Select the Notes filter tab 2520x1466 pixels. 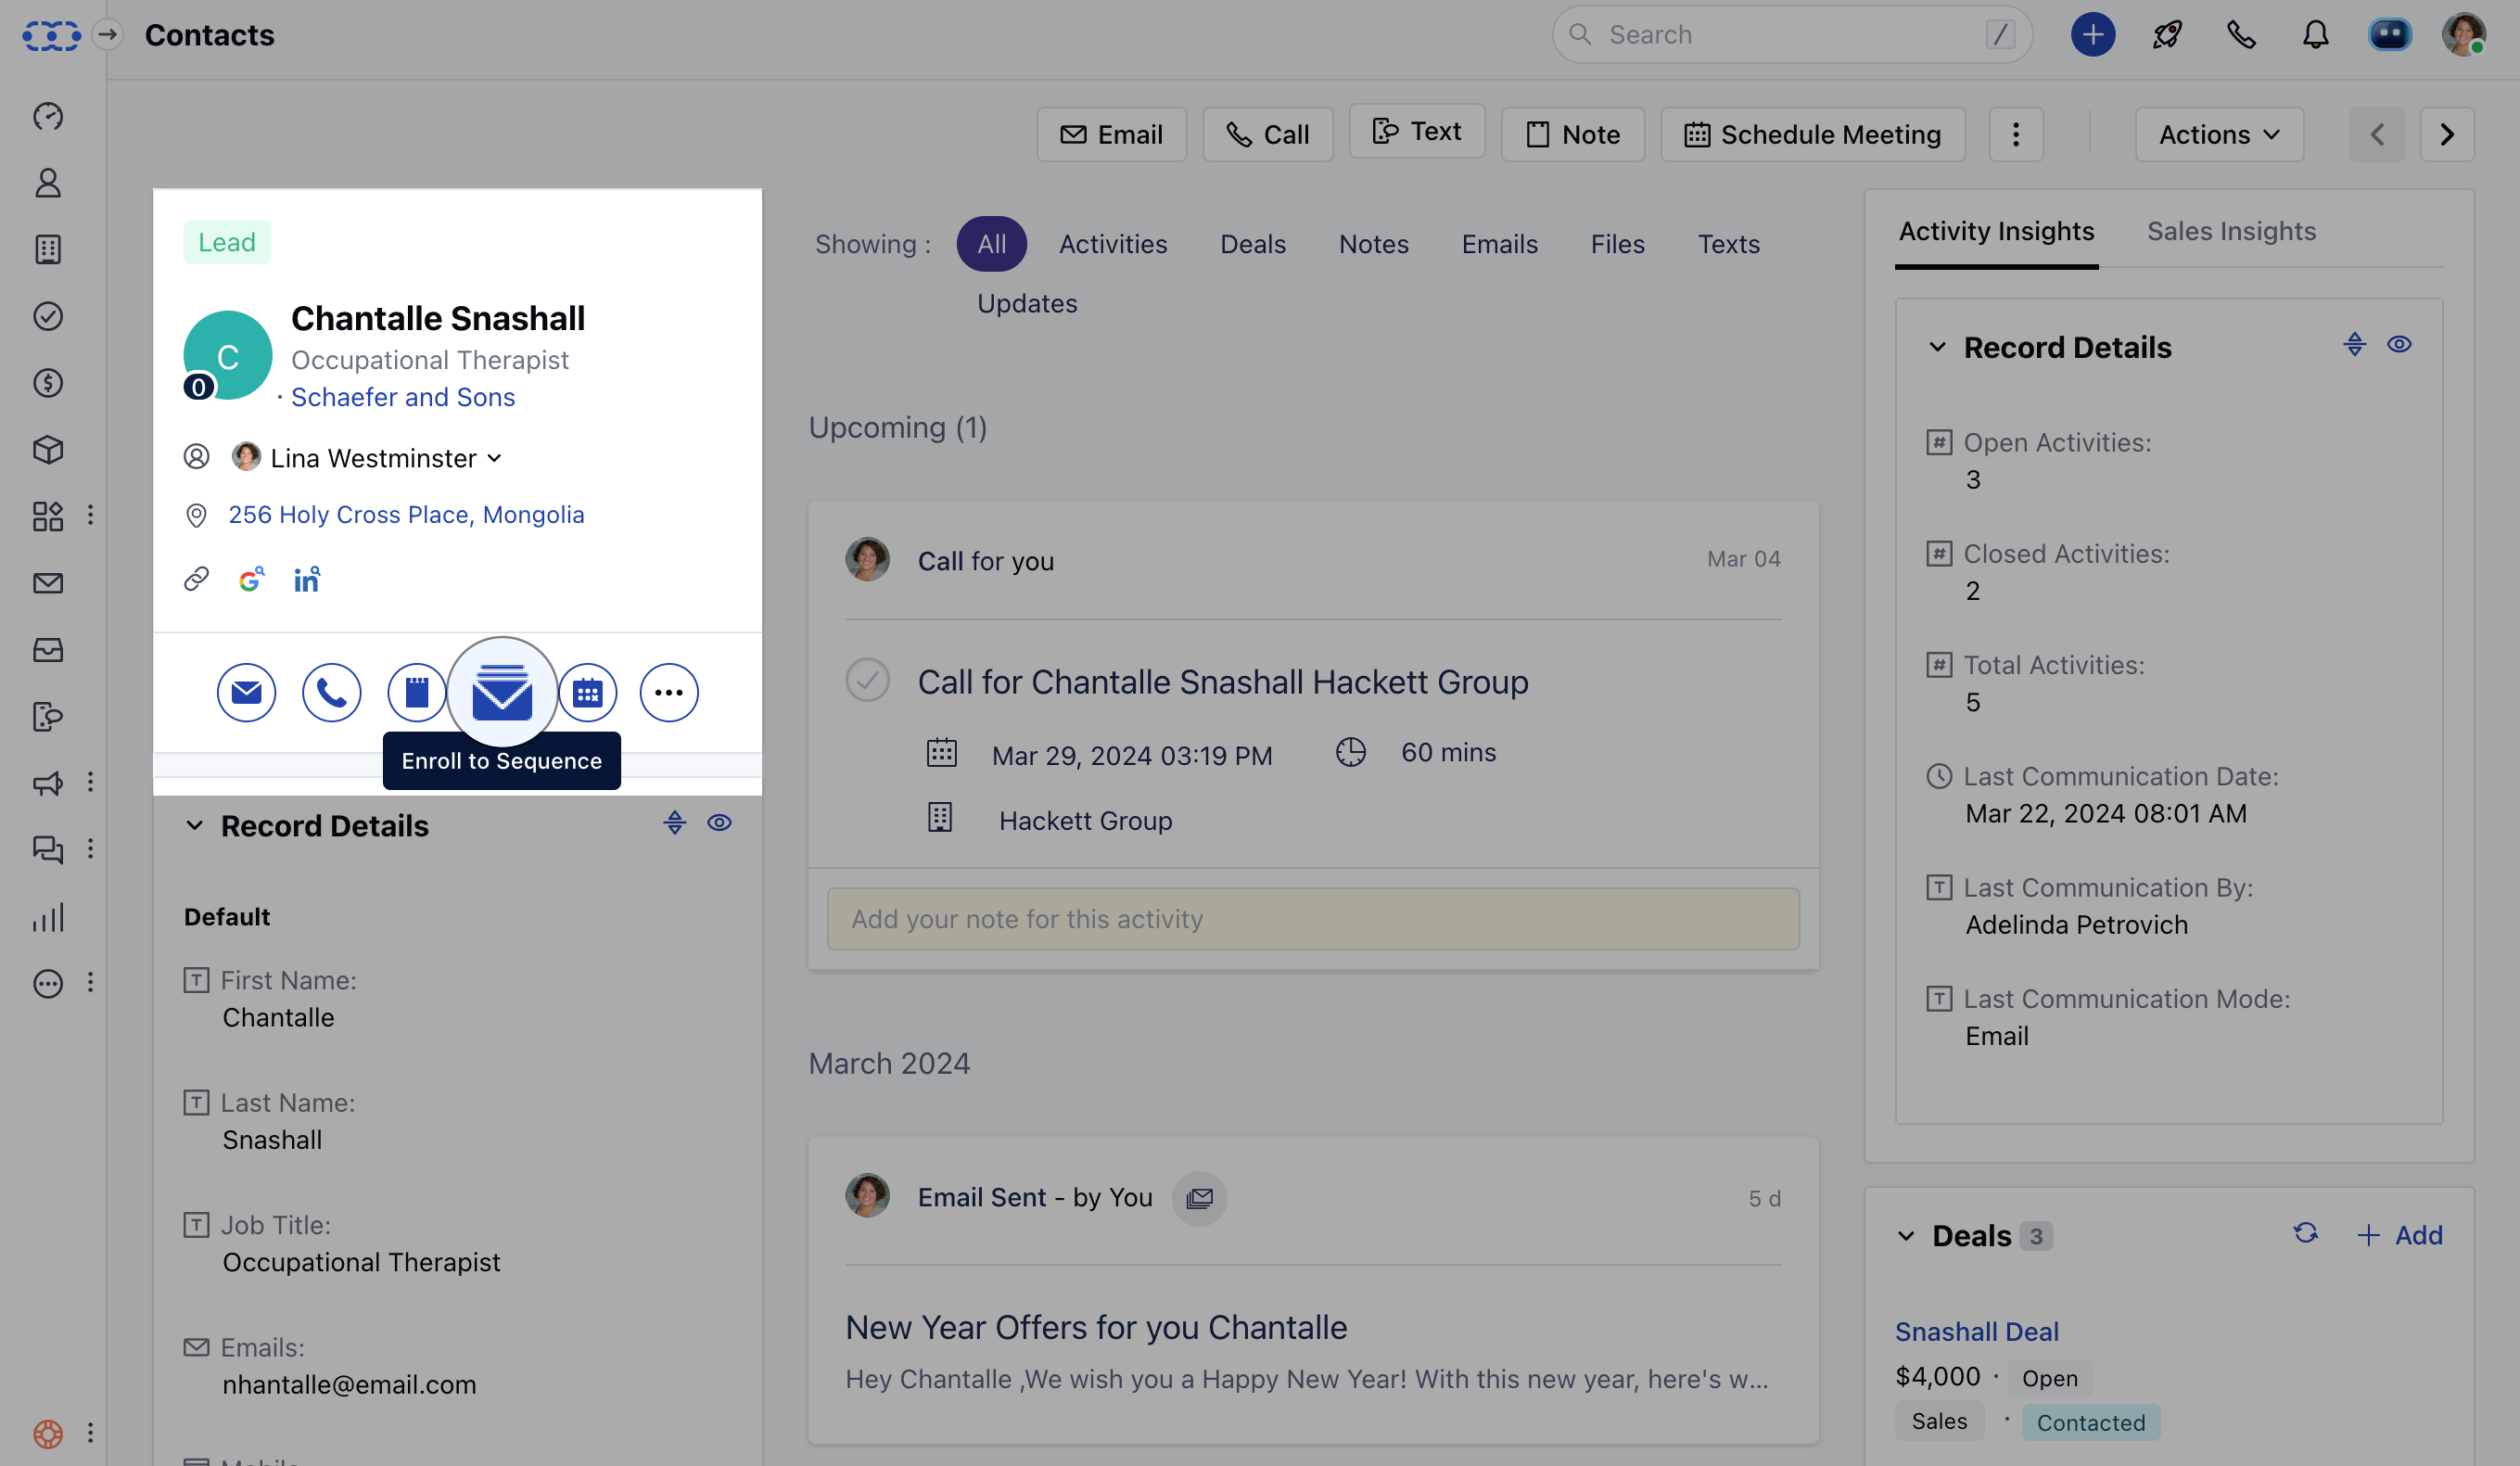1374,244
